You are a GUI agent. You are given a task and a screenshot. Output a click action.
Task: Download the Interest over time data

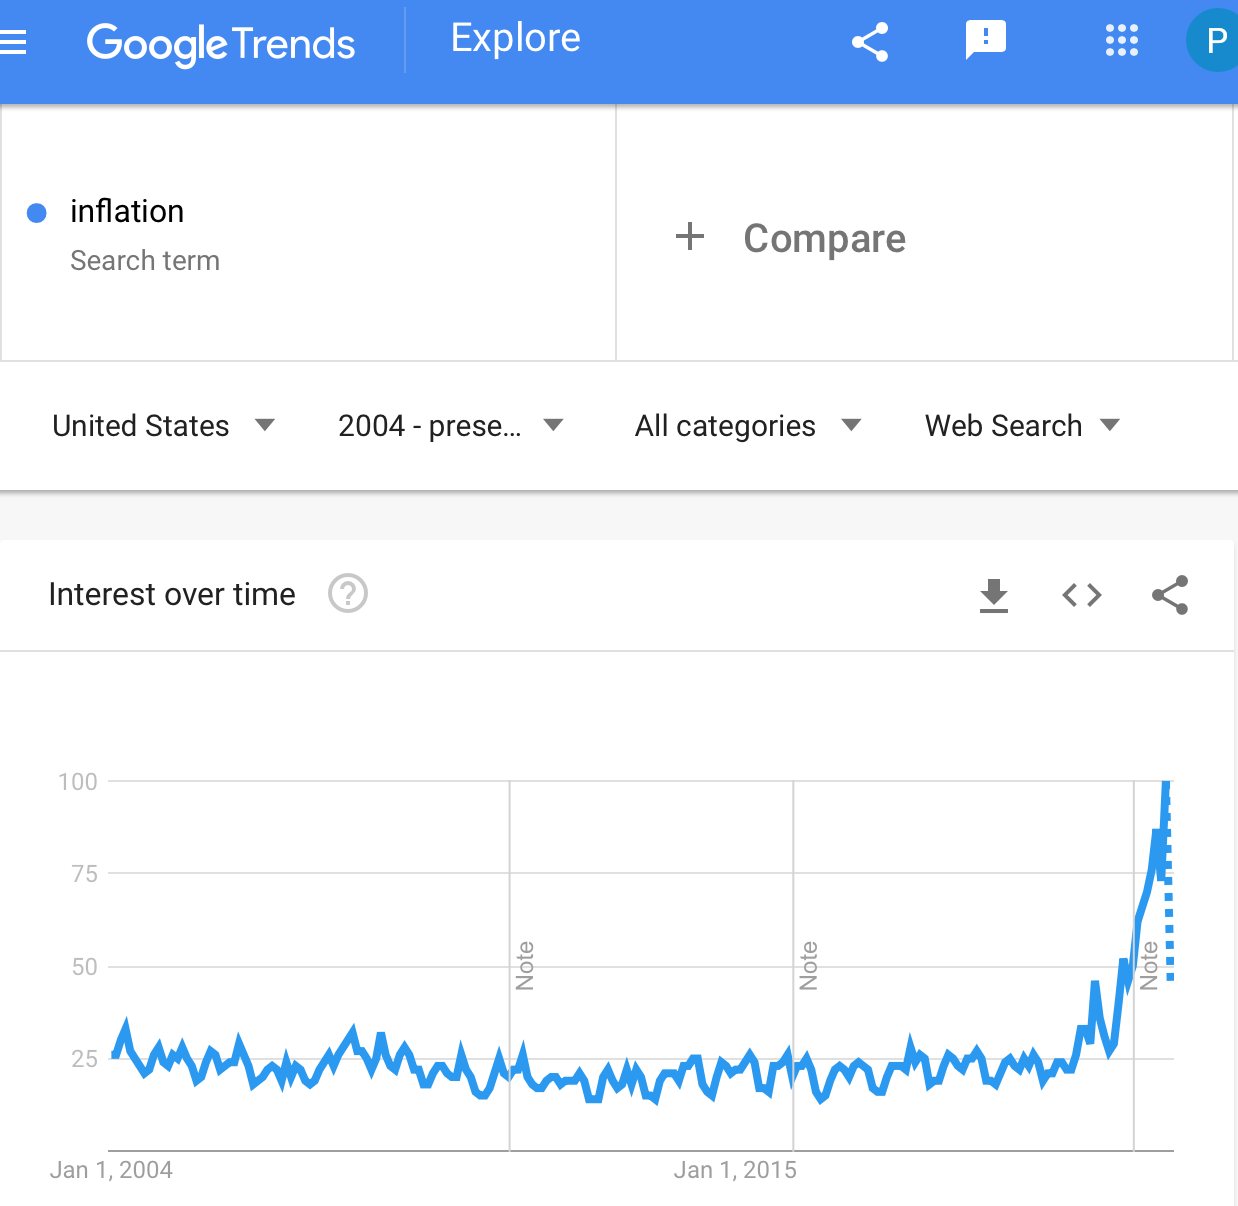[x=994, y=595]
